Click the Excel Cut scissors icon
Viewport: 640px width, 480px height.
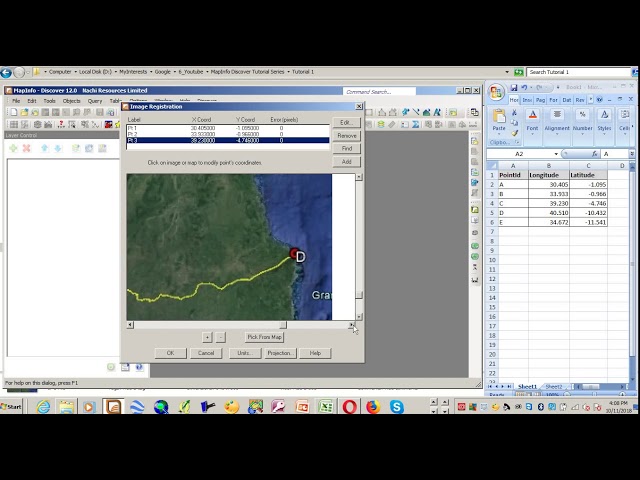point(514,113)
